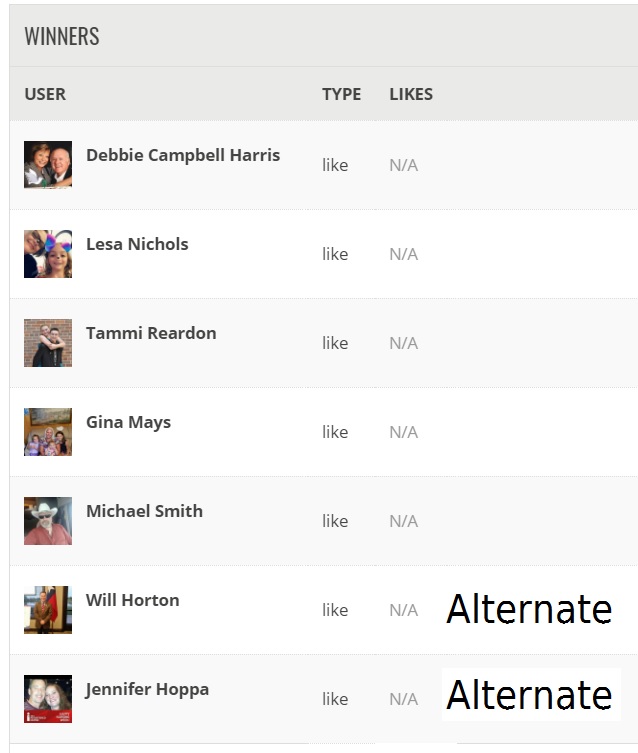The height and width of the screenshot is (753, 638).
Task: Open the Debbie Campbell Harris name link
Action: click(x=183, y=155)
